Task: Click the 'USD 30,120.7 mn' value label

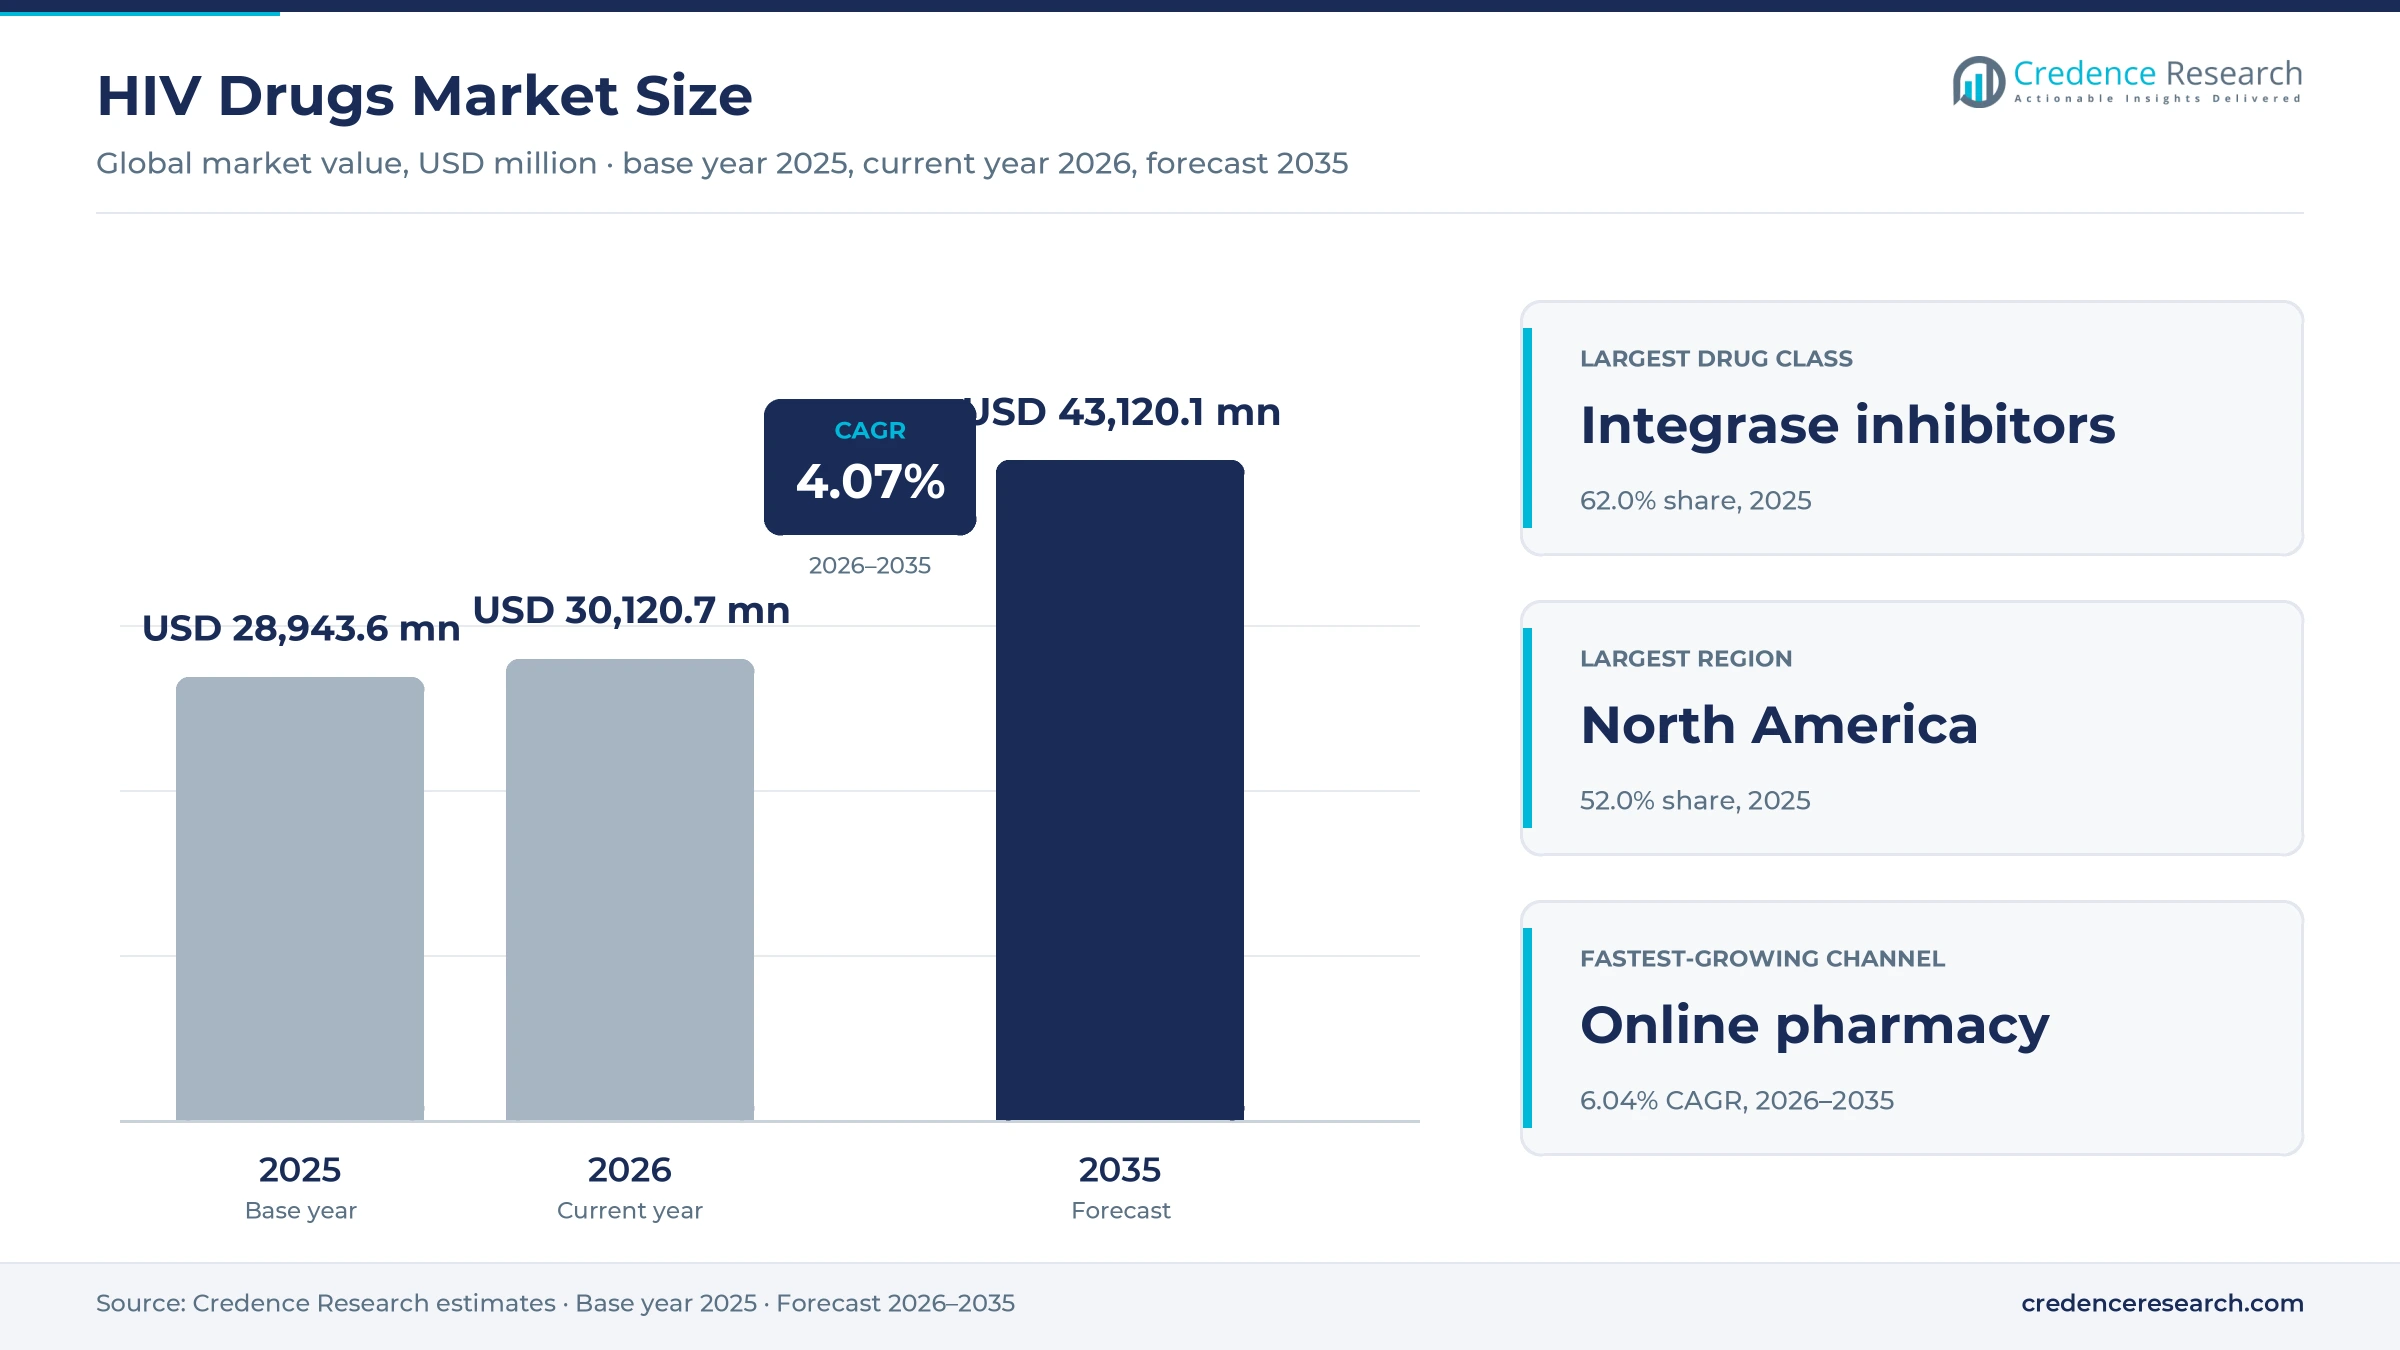Action: [x=631, y=610]
